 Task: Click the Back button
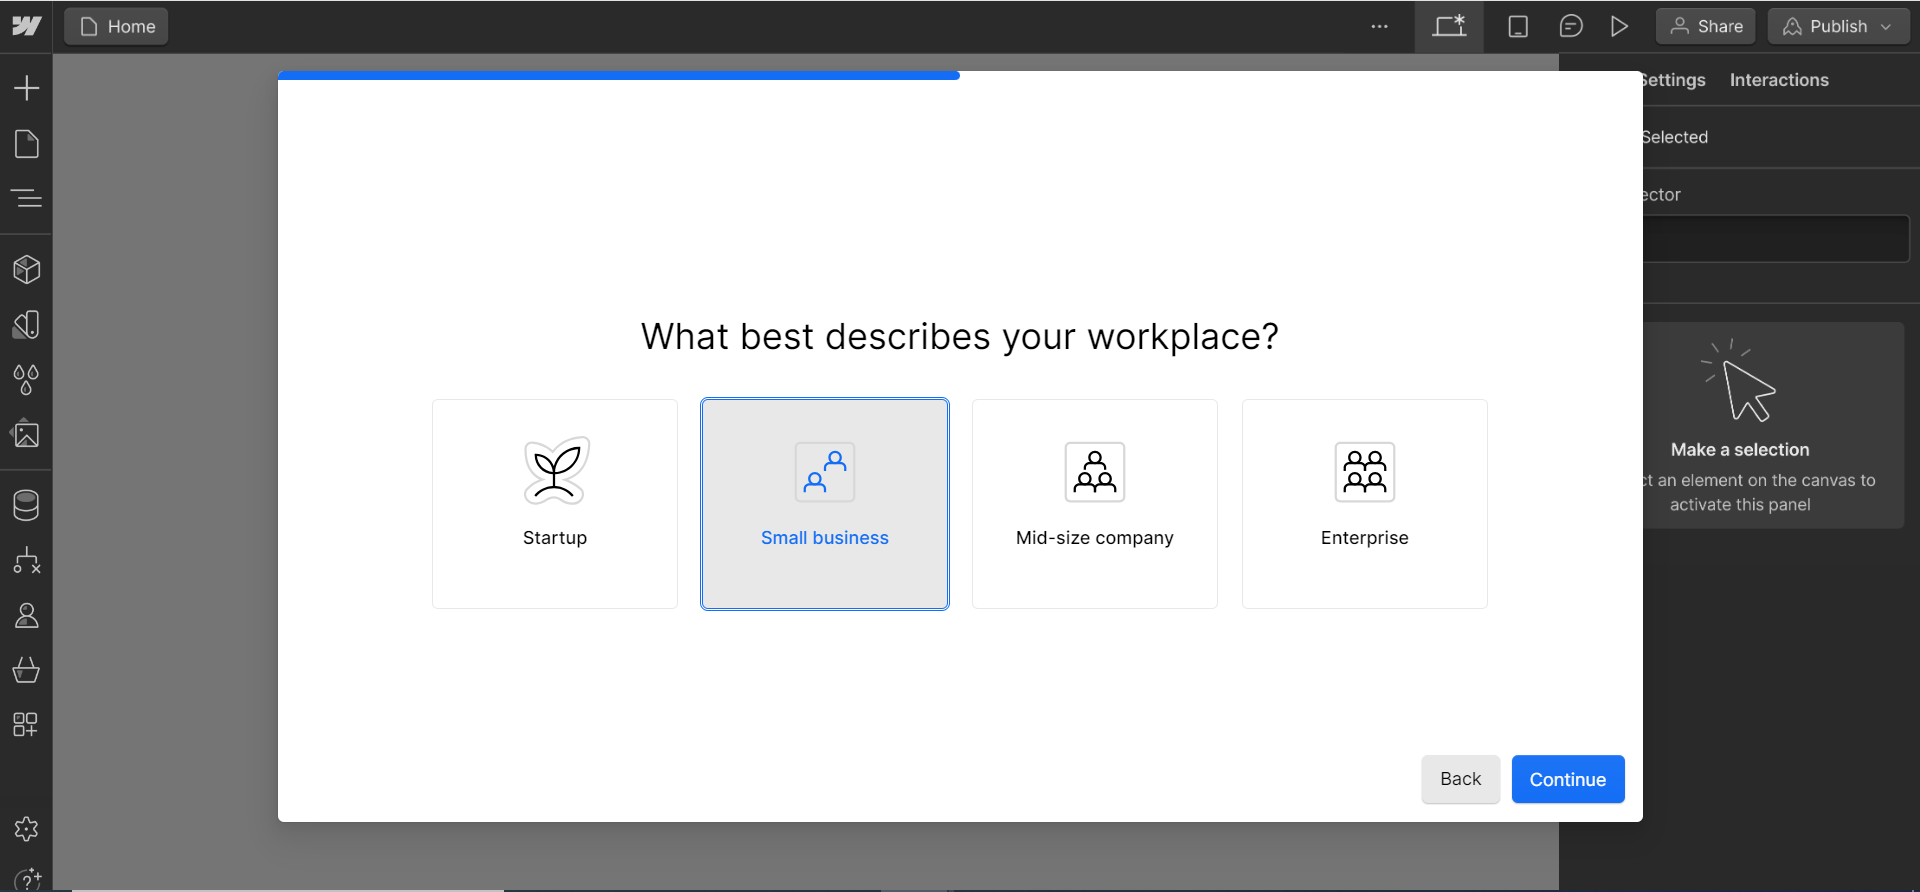(x=1460, y=779)
